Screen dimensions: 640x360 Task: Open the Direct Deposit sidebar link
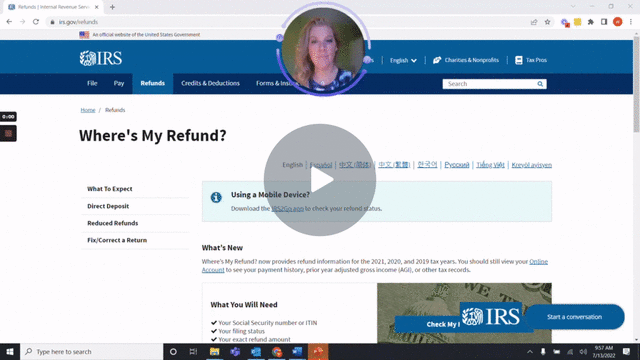tap(108, 206)
